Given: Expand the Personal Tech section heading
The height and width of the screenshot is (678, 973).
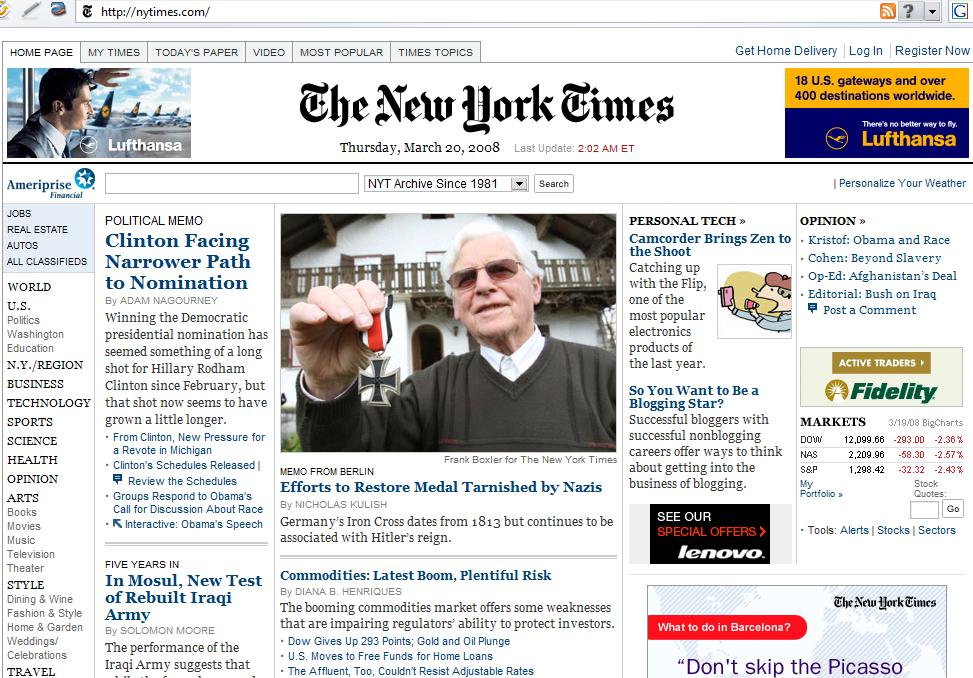Looking at the screenshot, I should tap(687, 221).
